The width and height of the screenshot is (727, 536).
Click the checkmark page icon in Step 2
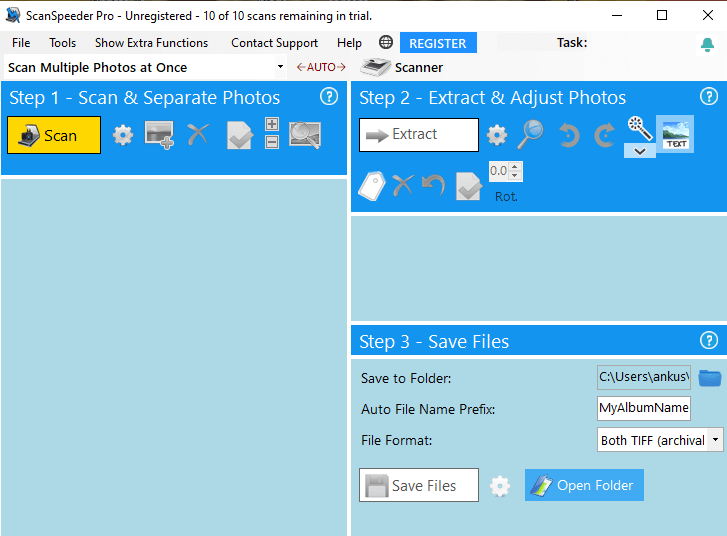(x=469, y=186)
